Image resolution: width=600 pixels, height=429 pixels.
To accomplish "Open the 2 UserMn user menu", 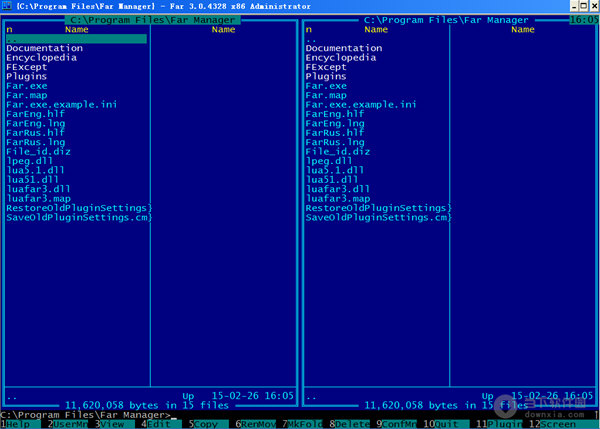I will [x=68, y=424].
